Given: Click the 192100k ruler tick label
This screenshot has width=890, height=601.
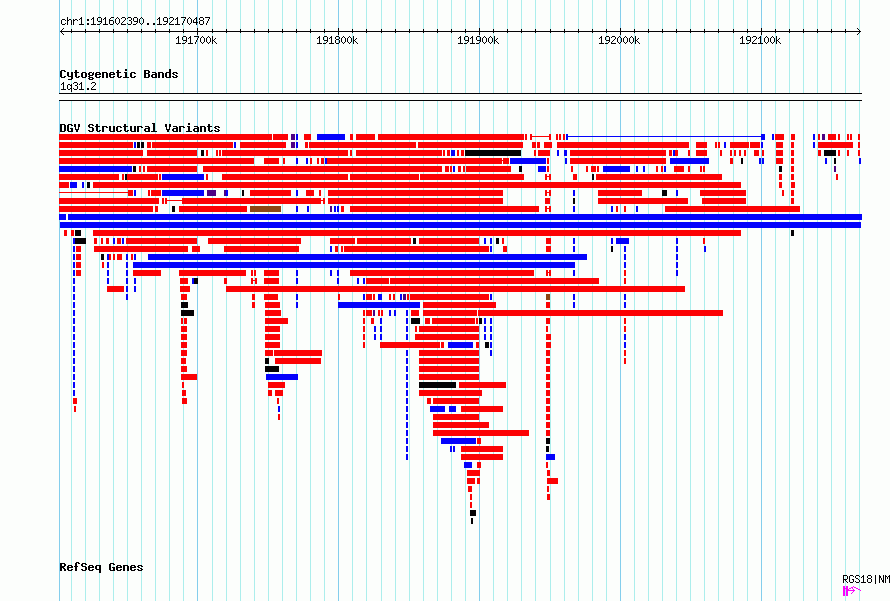Looking at the screenshot, I should coord(760,40).
